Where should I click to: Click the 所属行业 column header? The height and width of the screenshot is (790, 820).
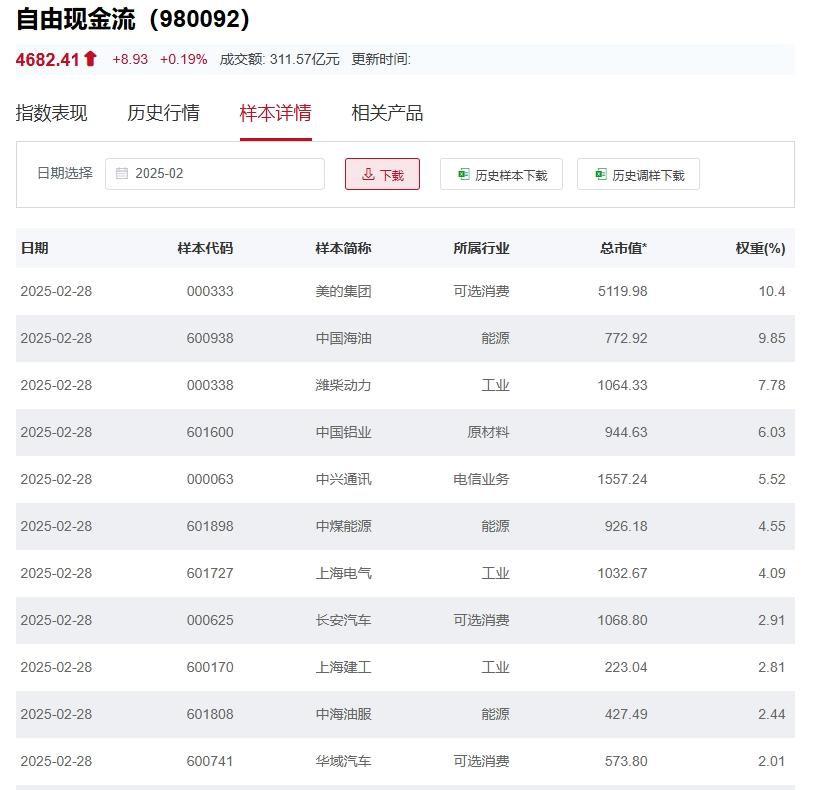click(x=481, y=248)
